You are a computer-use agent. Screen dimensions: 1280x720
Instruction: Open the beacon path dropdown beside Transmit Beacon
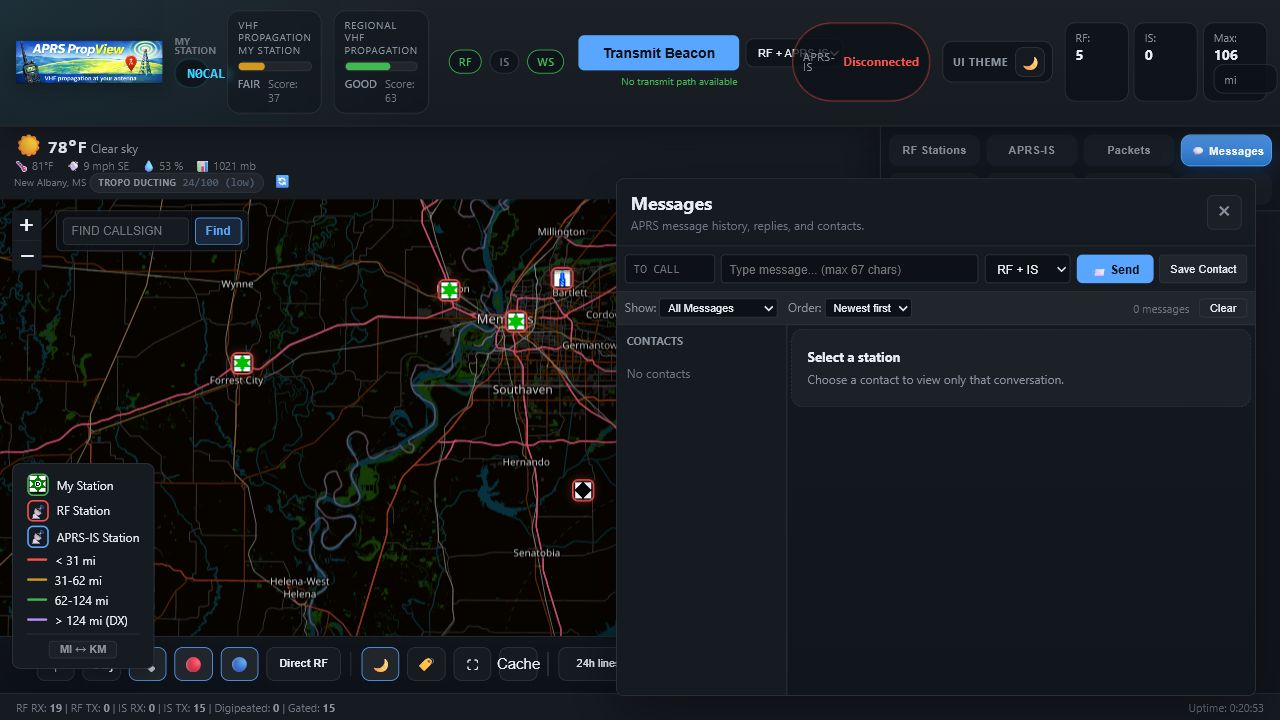coord(795,53)
